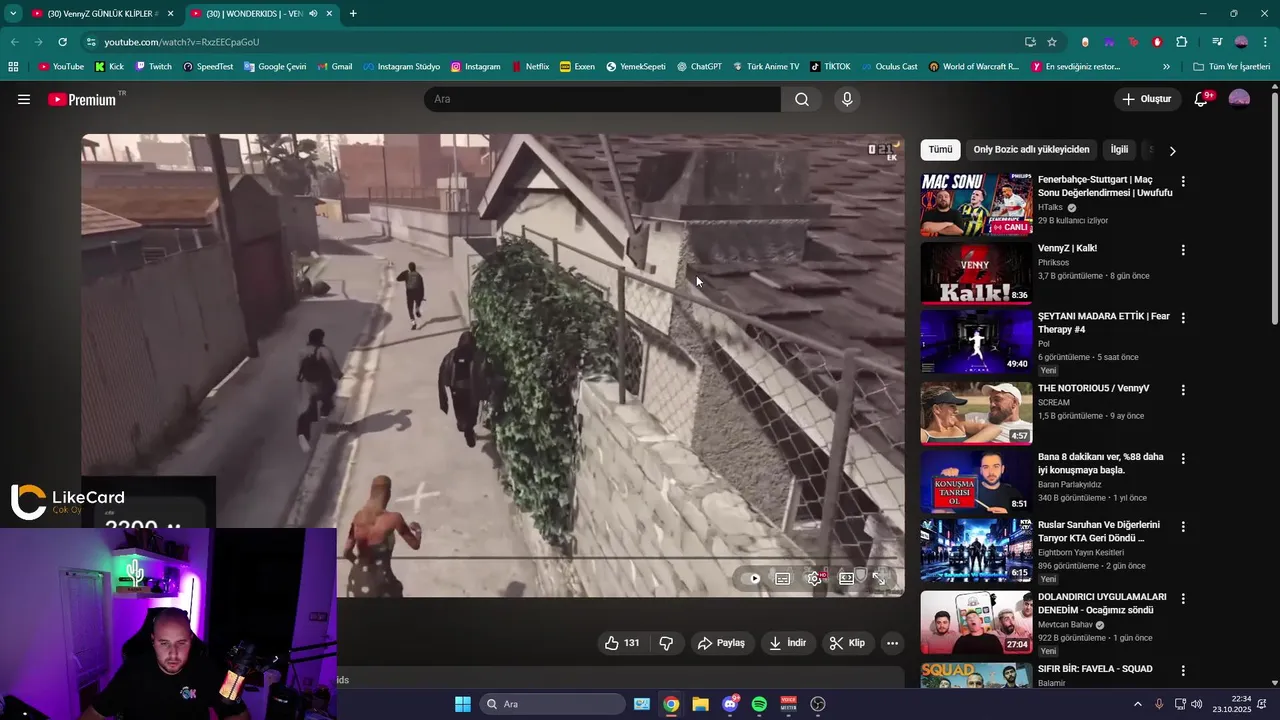Create a clip with Klip button
This screenshot has width=1280, height=720.
[848, 643]
